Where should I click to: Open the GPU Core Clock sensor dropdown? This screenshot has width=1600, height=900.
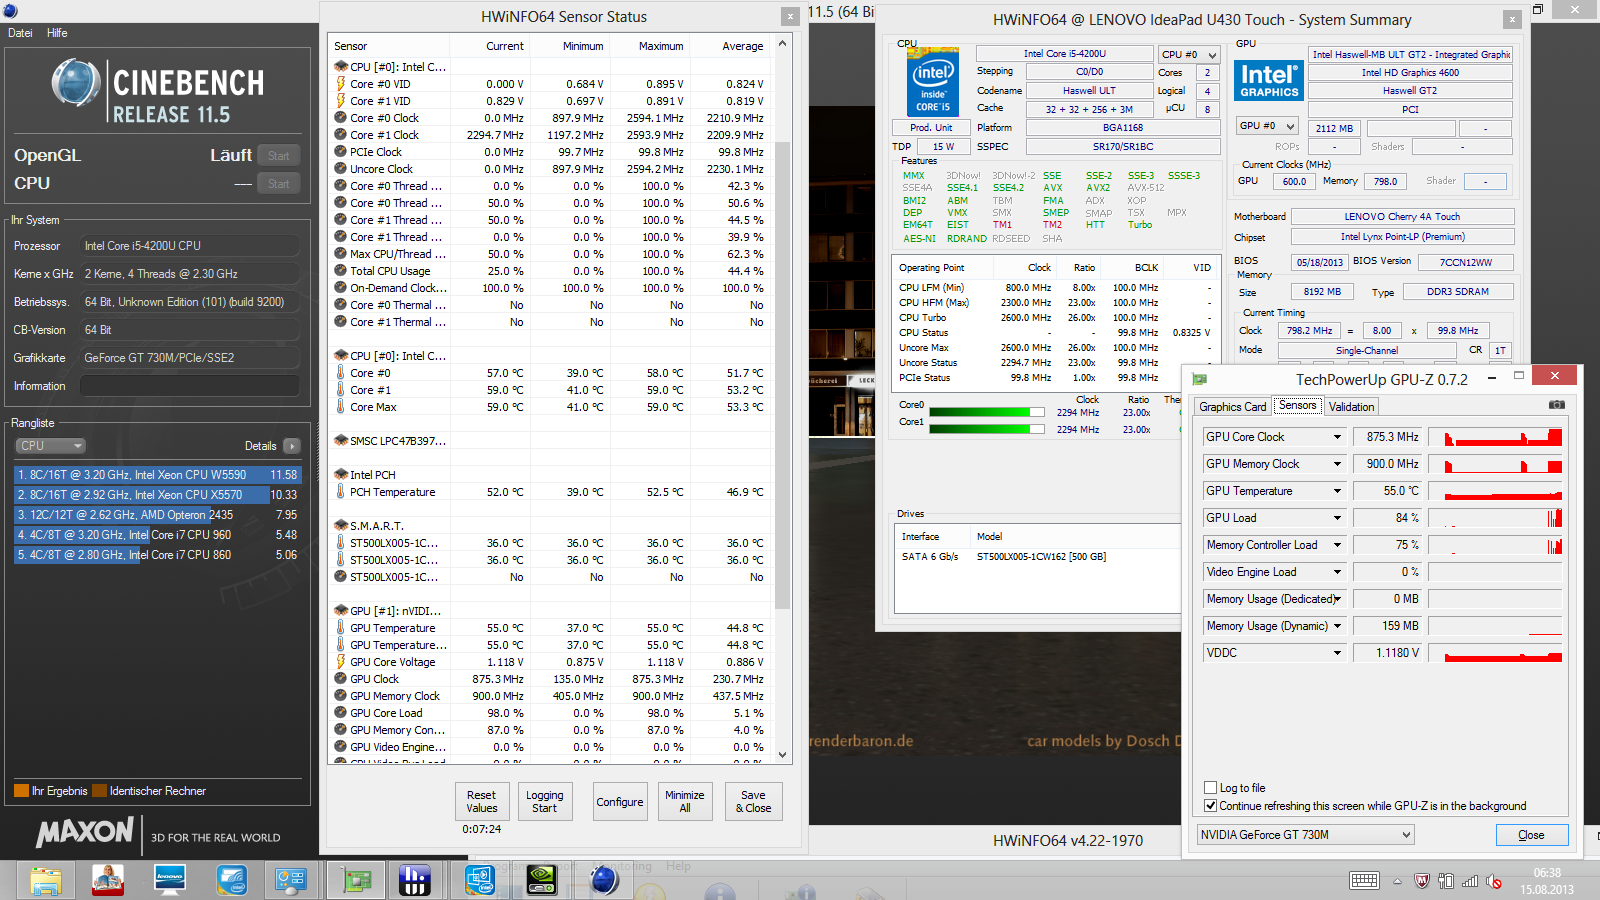tap(1337, 437)
